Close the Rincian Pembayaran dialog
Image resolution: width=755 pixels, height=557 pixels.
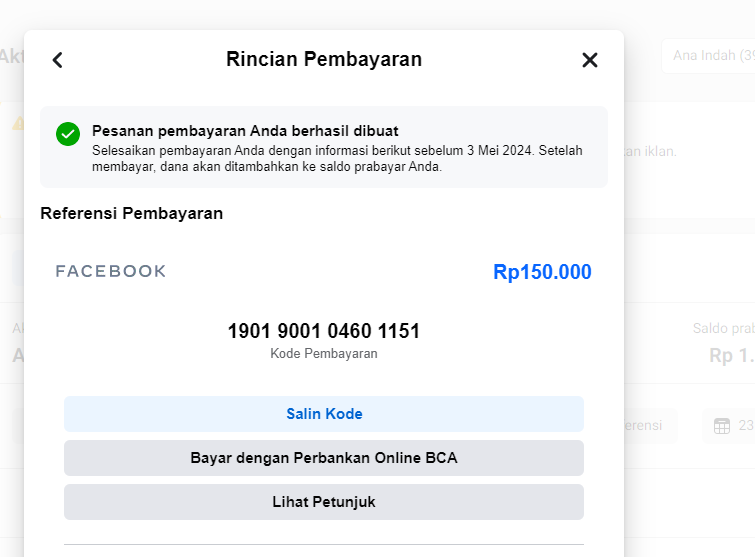(x=590, y=60)
